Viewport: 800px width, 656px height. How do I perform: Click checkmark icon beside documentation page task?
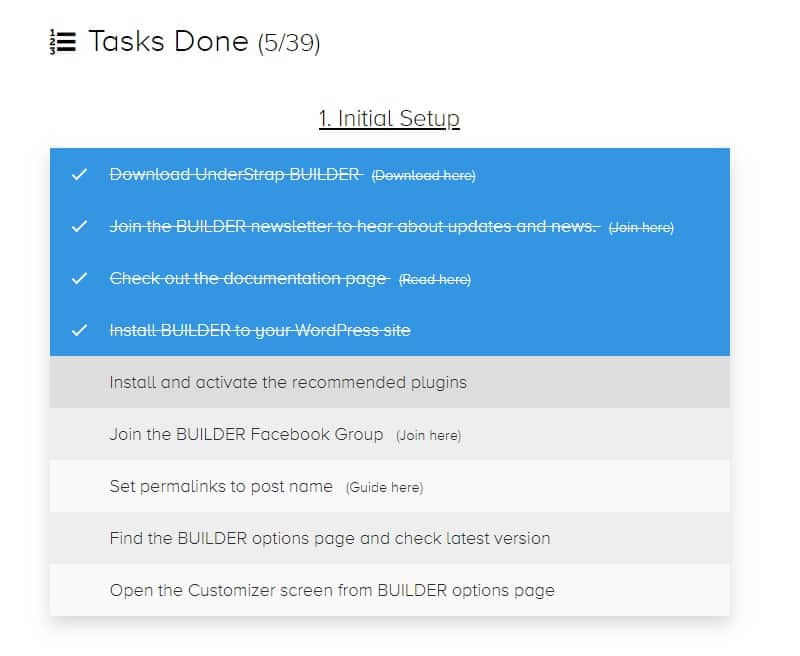point(80,279)
